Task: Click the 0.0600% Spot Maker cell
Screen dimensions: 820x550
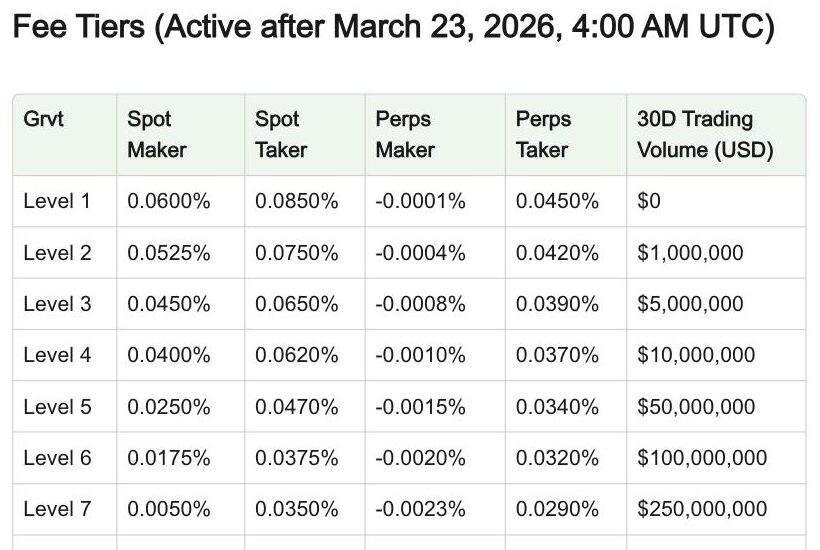Action: pyautogui.click(x=169, y=201)
